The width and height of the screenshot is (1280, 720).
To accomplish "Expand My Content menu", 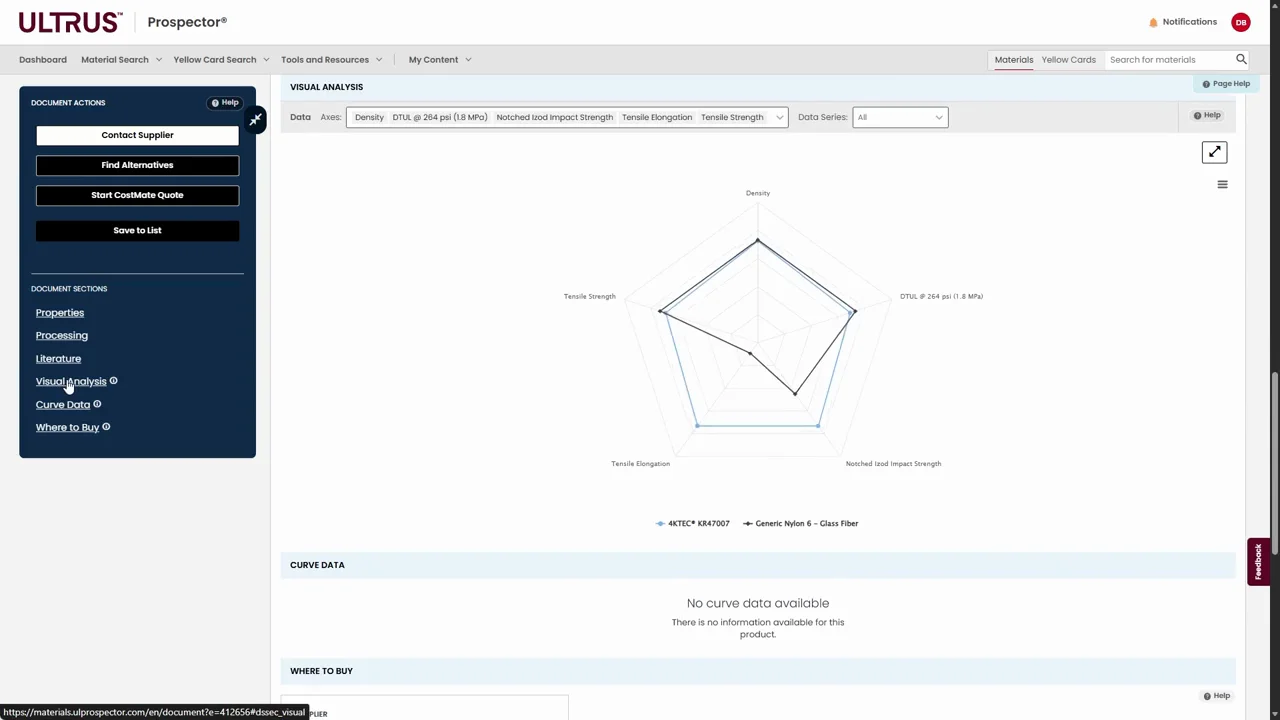I will tap(440, 59).
